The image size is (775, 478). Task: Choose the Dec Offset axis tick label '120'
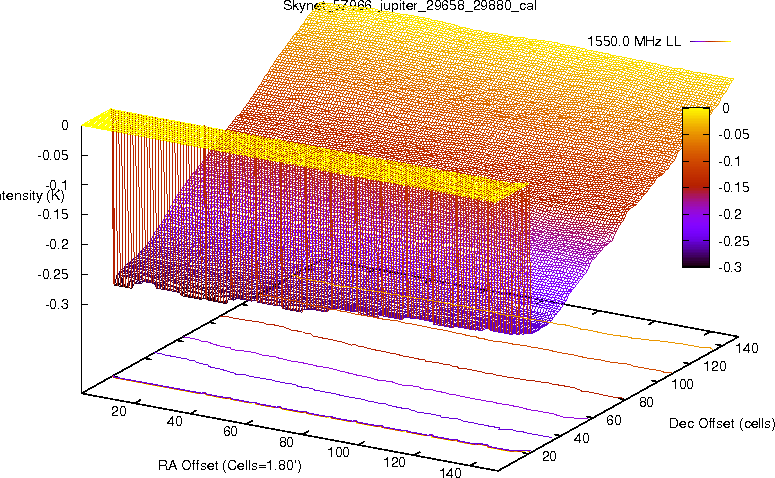coord(715,366)
